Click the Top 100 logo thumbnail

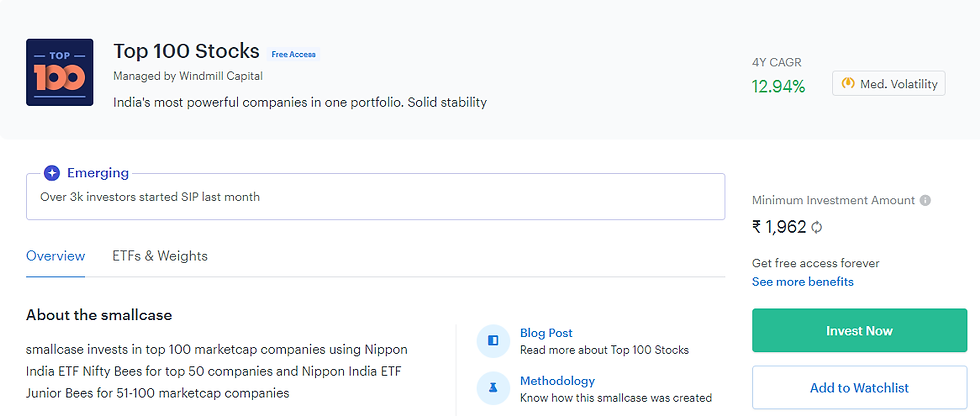[59, 73]
